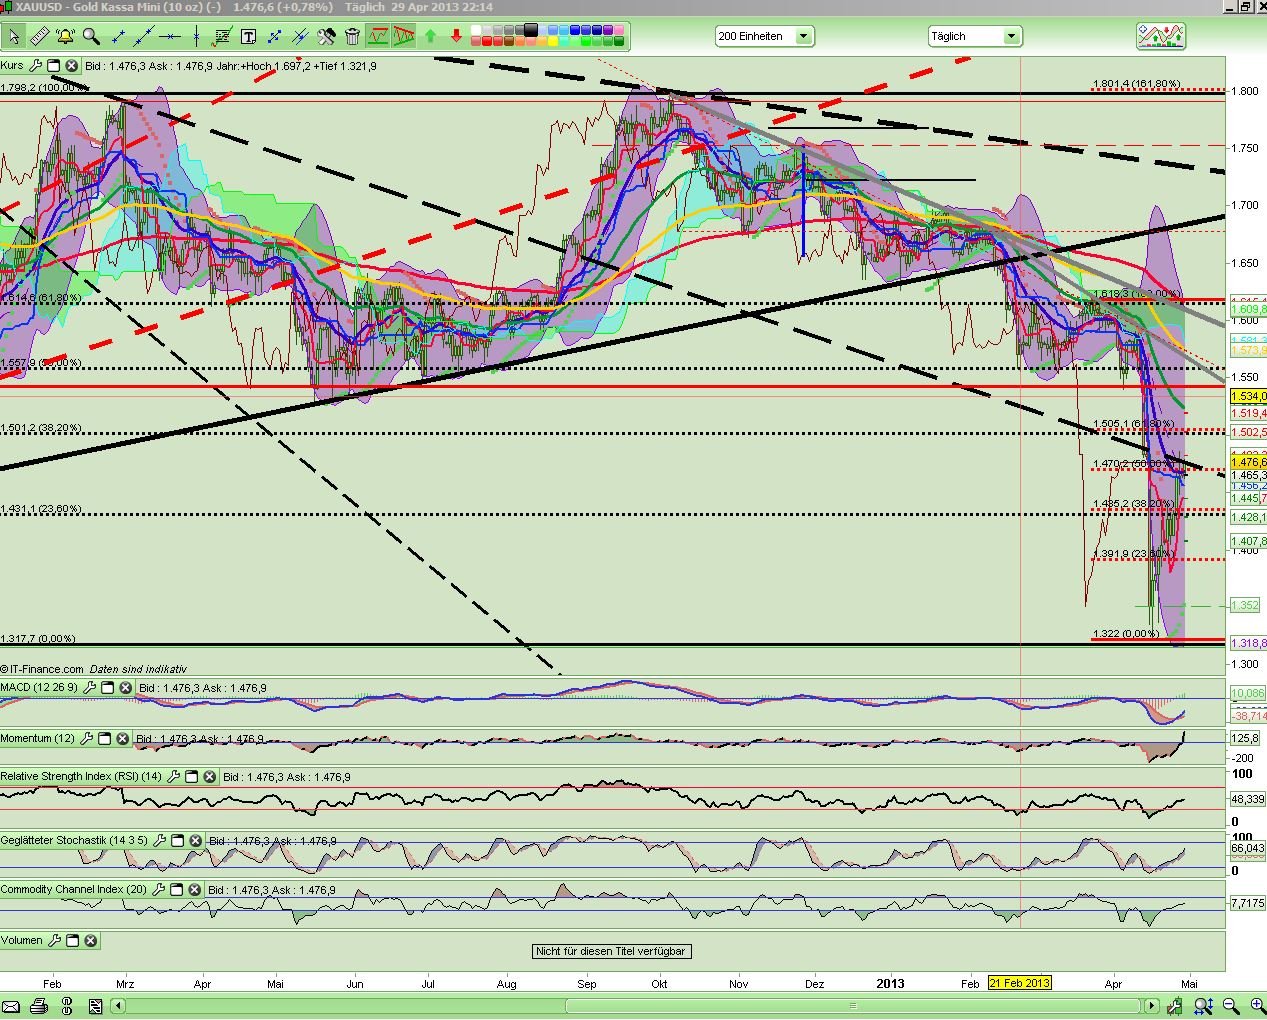The width and height of the screenshot is (1267, 1020).
Task: Click the printer icon in bottom bar
Action: (x=39, y=1007)
